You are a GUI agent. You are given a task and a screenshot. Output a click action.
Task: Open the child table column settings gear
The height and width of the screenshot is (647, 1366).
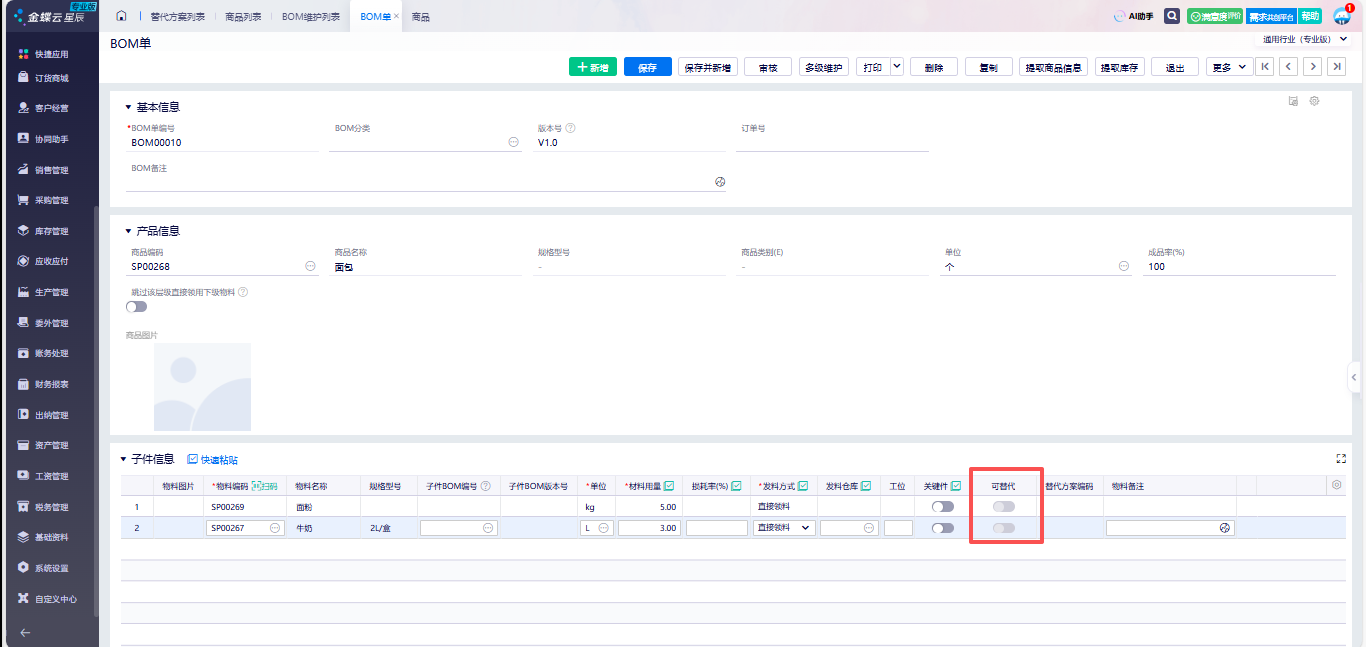(1336, 485)
